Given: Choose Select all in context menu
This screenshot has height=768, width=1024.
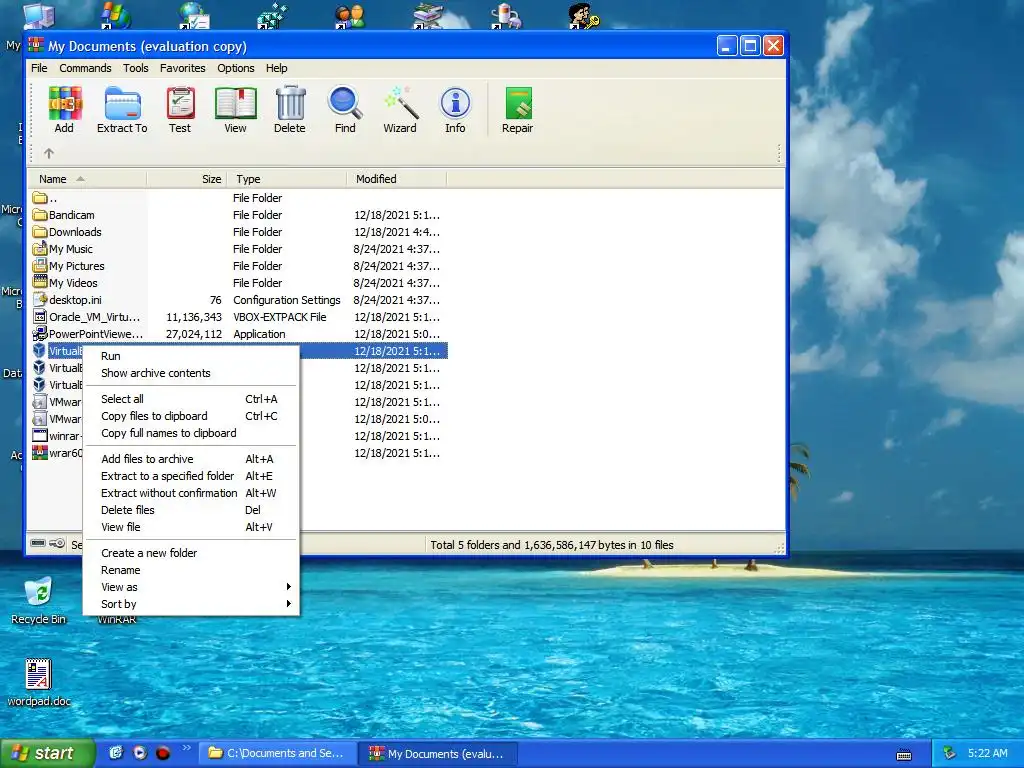Looking at the screenshot, I should (x=191, y=399).
